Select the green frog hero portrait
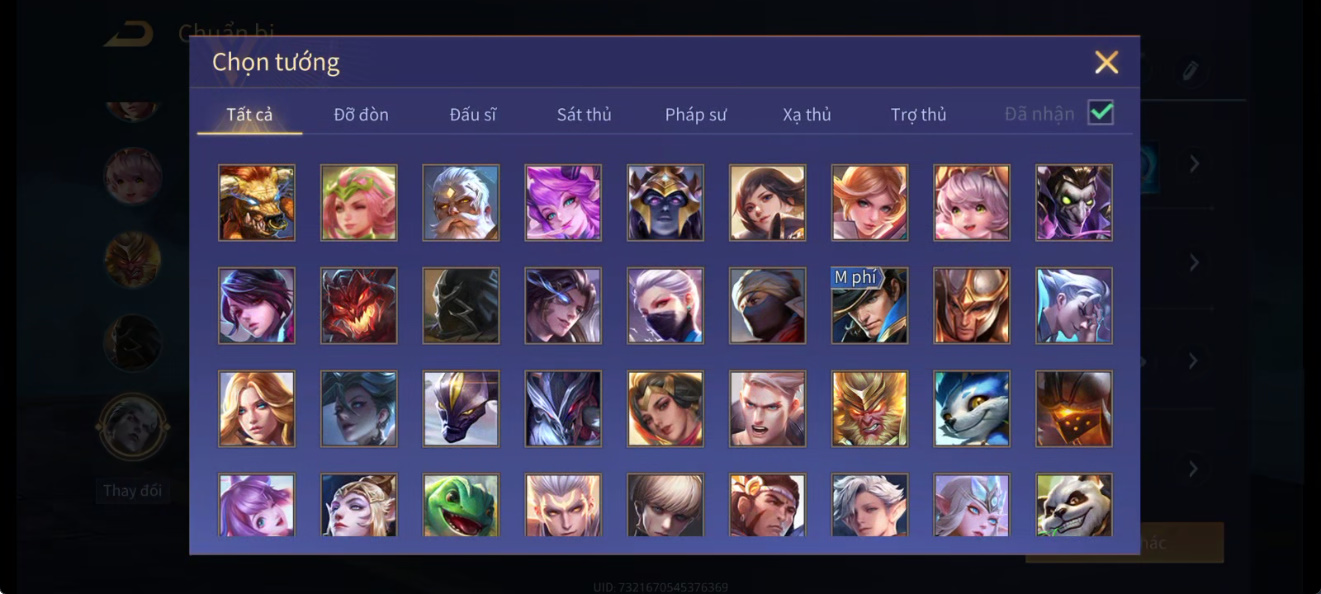 coord(461,505)
